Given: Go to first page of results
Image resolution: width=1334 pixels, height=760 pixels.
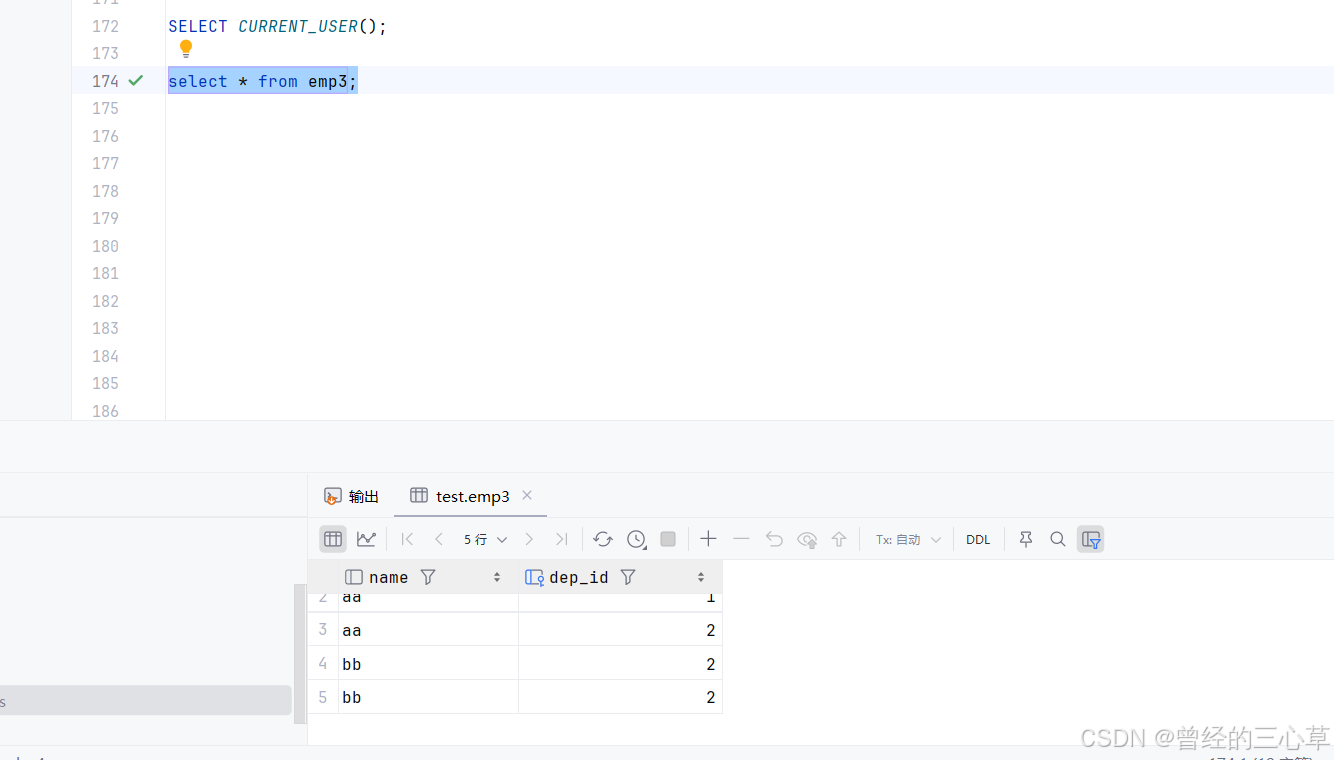Looking at the screenshot, I should pos(407,539).
